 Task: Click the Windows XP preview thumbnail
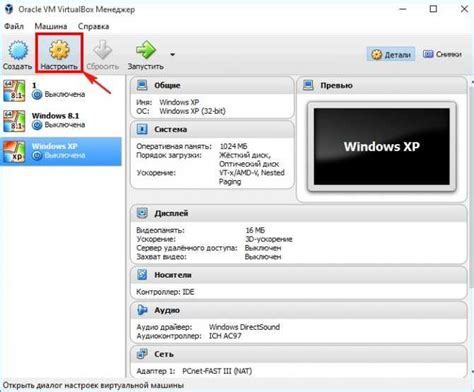(382, 147)
